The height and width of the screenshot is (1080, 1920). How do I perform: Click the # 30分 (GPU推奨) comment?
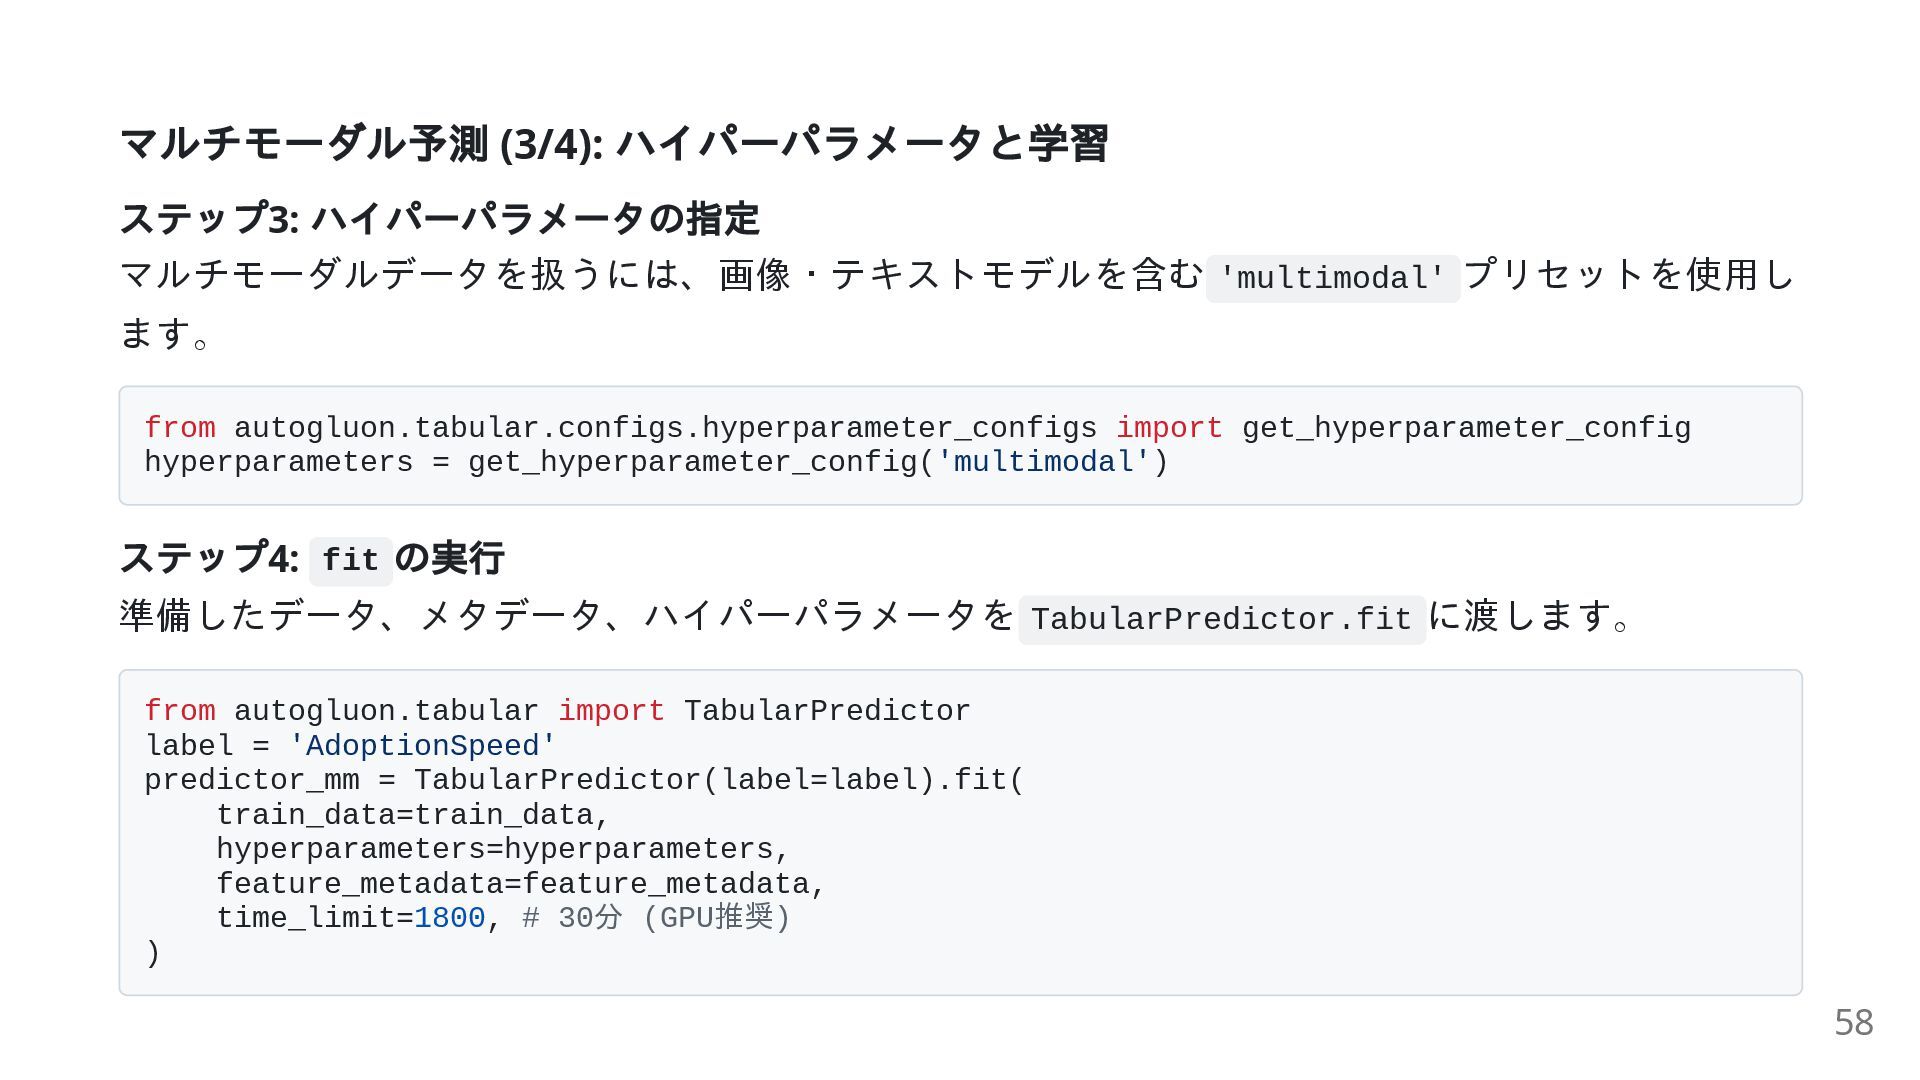click(x=656, y=918)
